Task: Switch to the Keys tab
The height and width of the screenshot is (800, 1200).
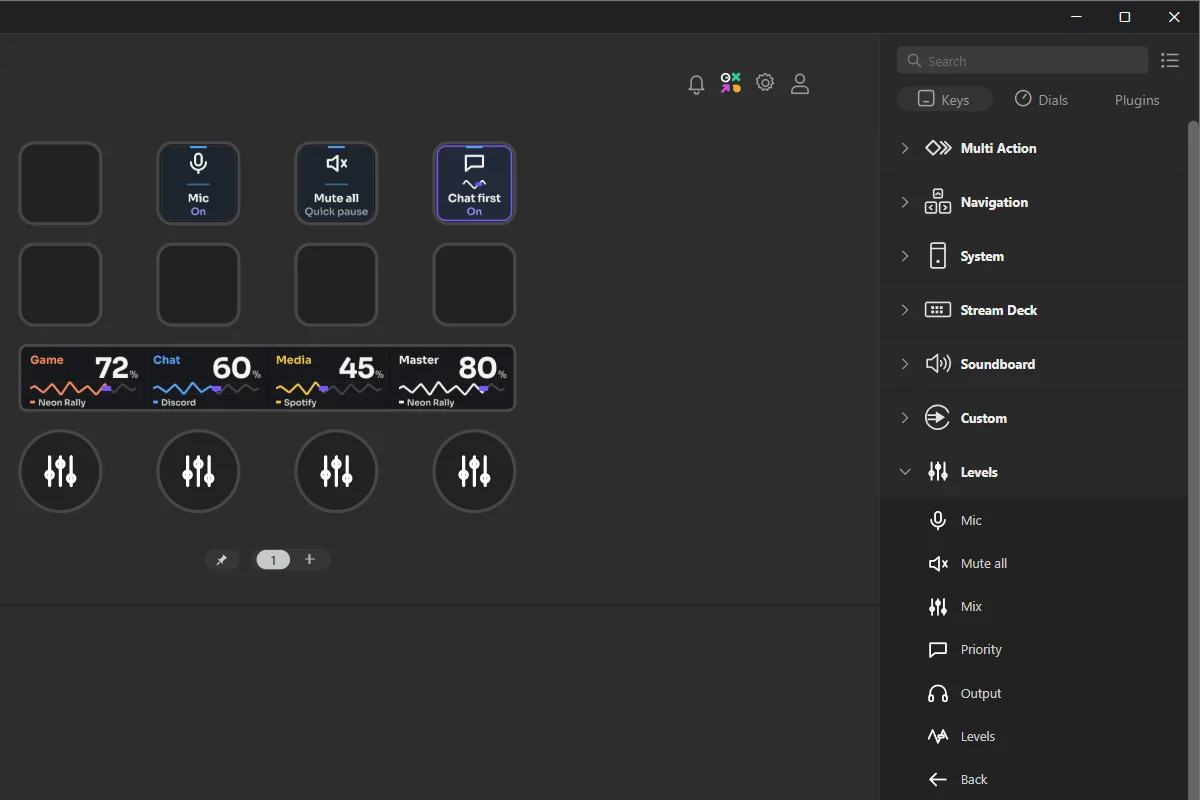Action: point(944,100)
